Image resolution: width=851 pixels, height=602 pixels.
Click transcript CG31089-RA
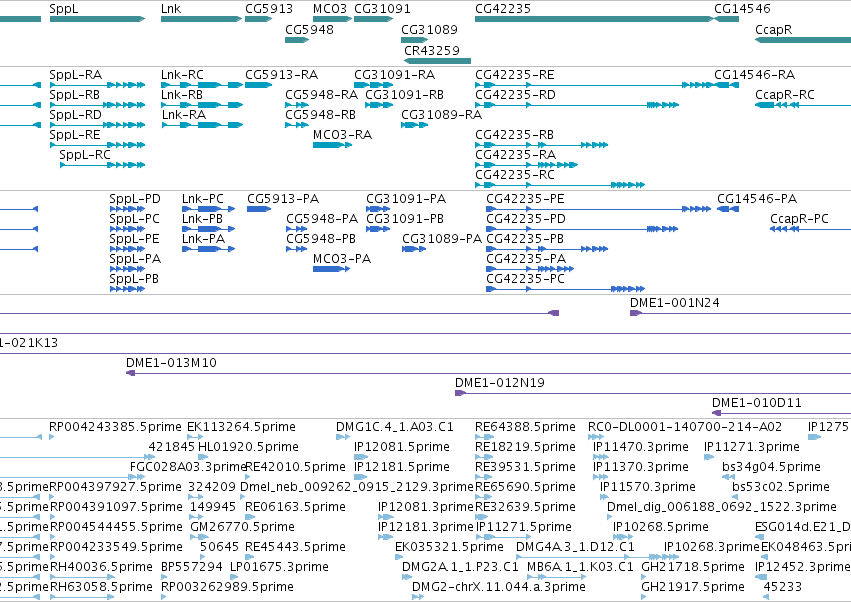pos(442,115)
